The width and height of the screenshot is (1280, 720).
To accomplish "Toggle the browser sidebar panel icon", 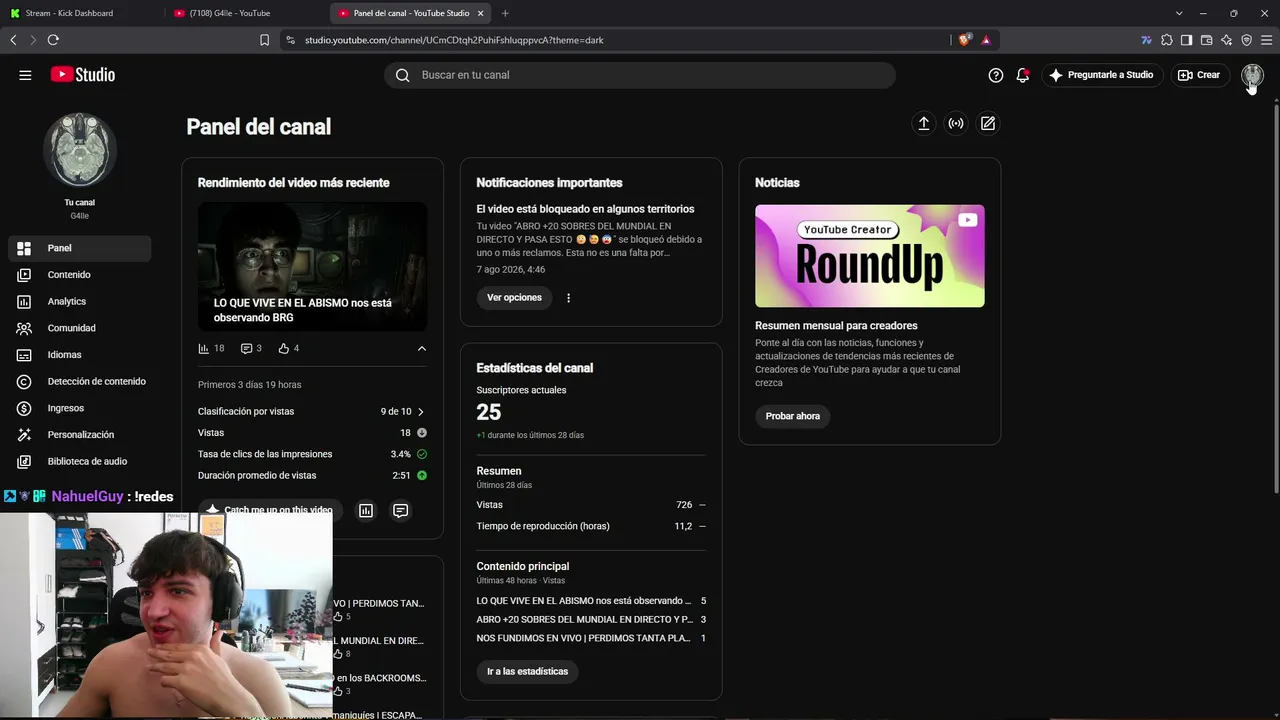I will point(1186,40).
